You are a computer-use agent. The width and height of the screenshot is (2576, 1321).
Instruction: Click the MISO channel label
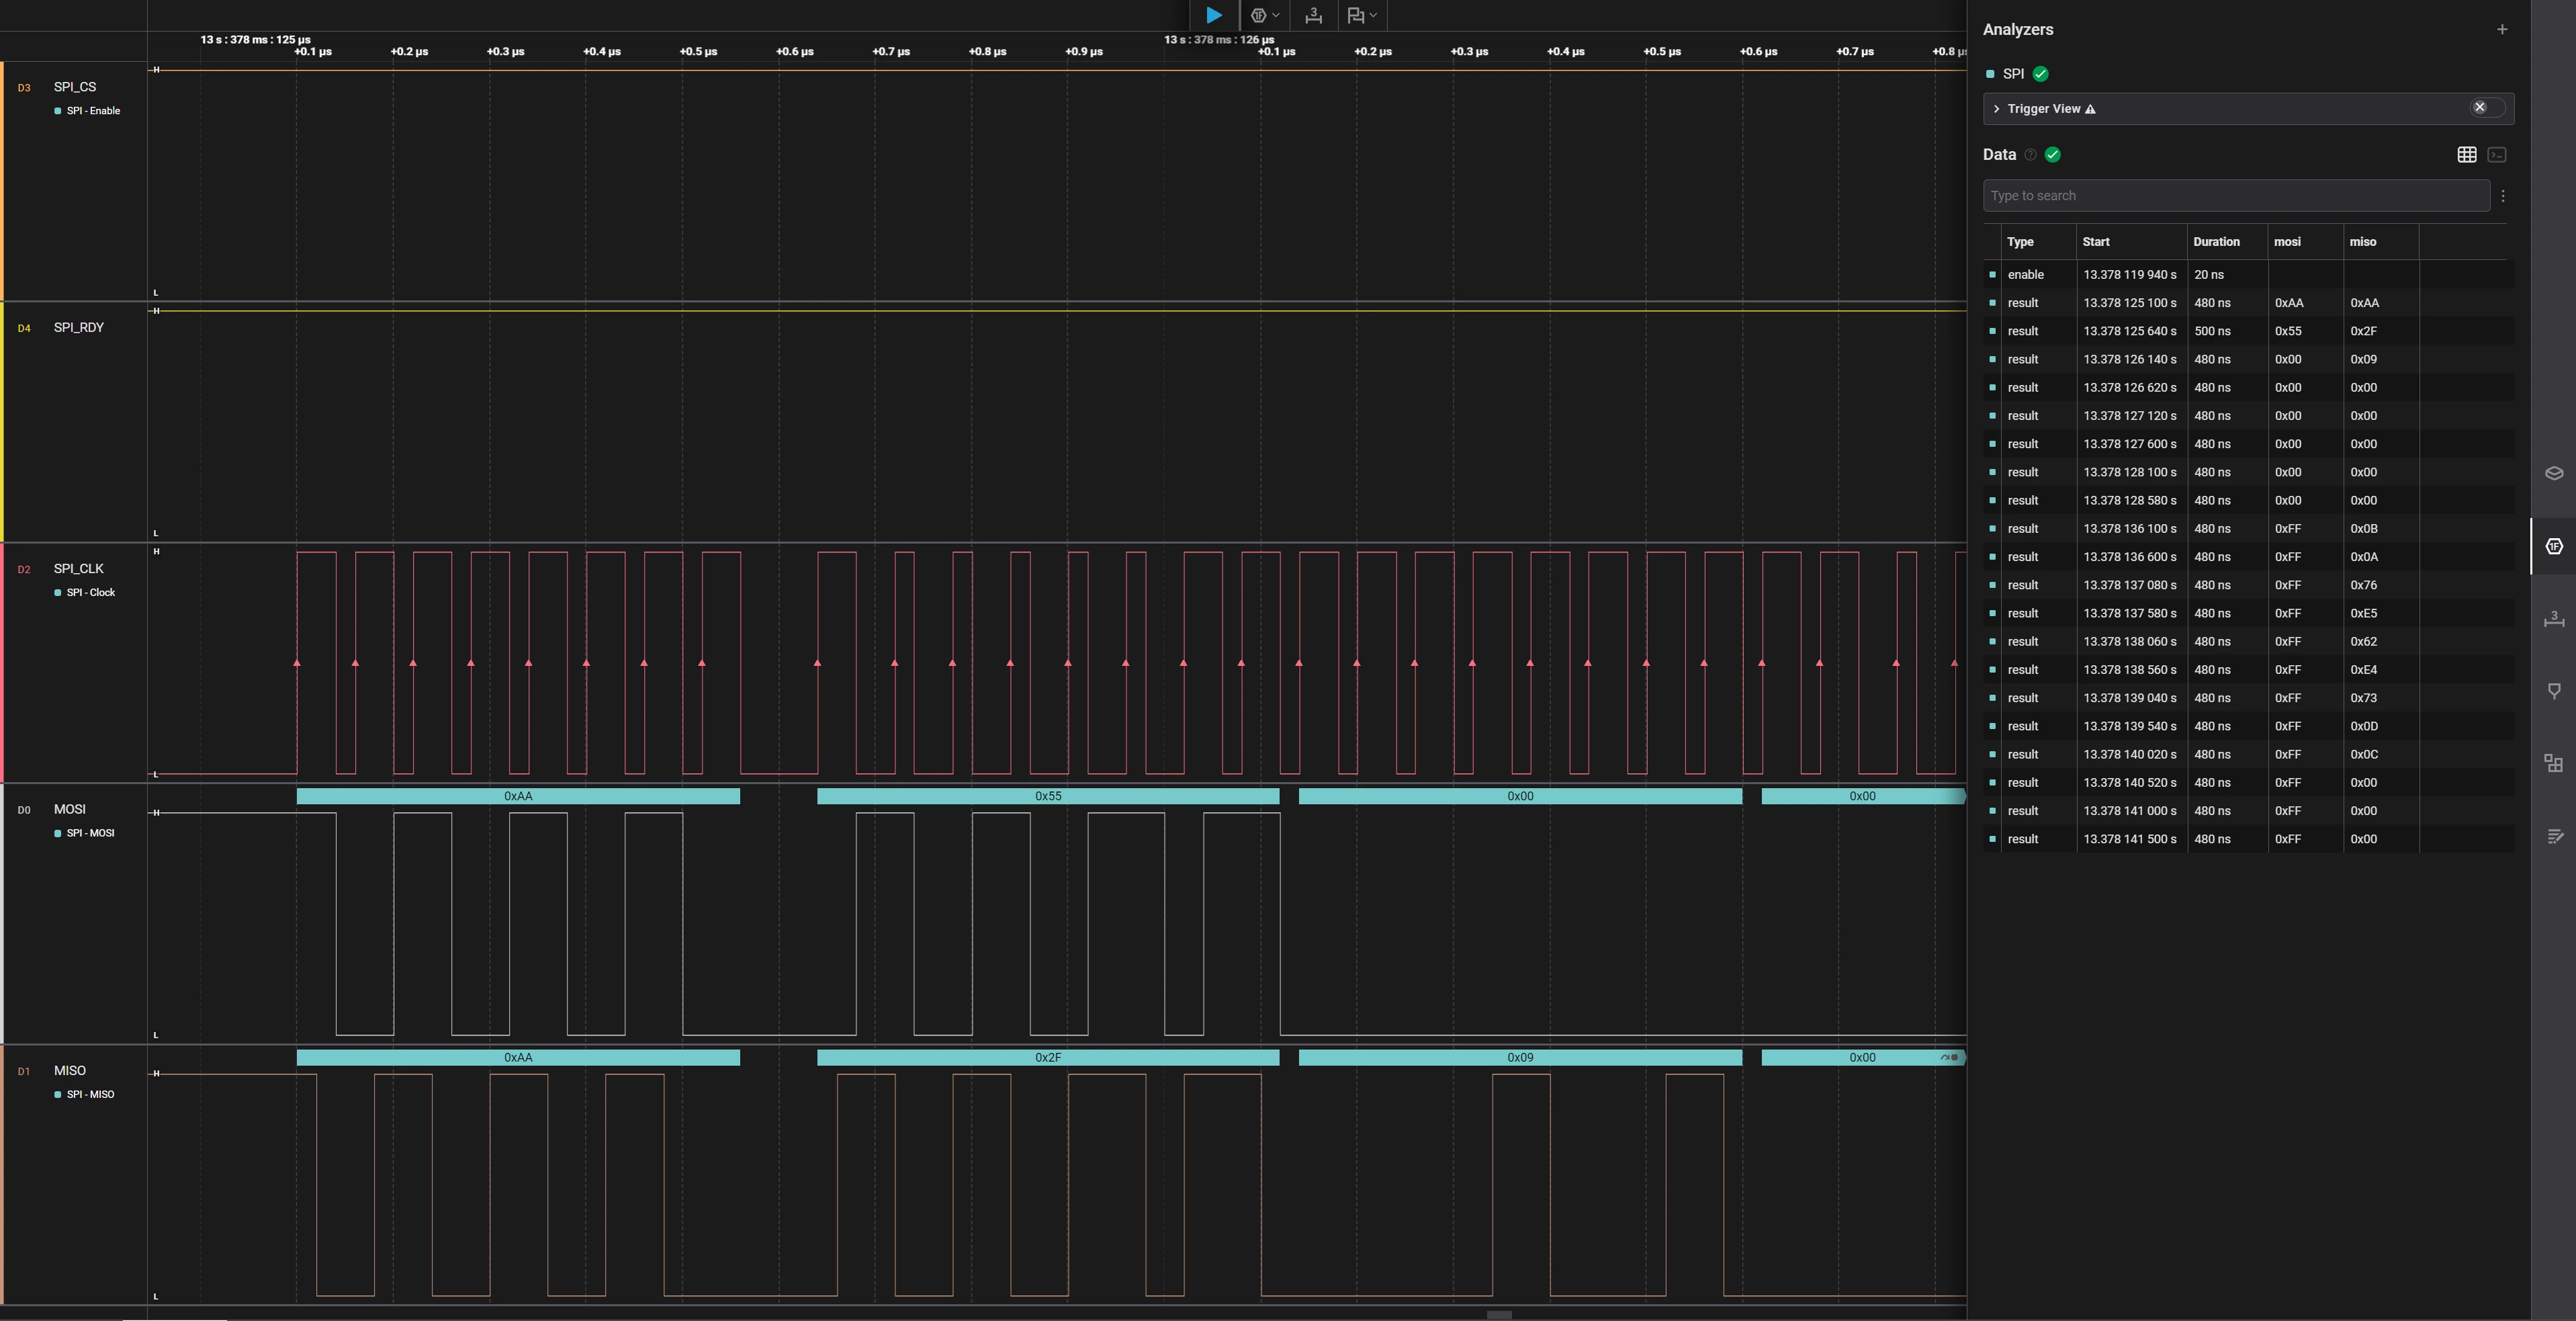pos(69,1070)
